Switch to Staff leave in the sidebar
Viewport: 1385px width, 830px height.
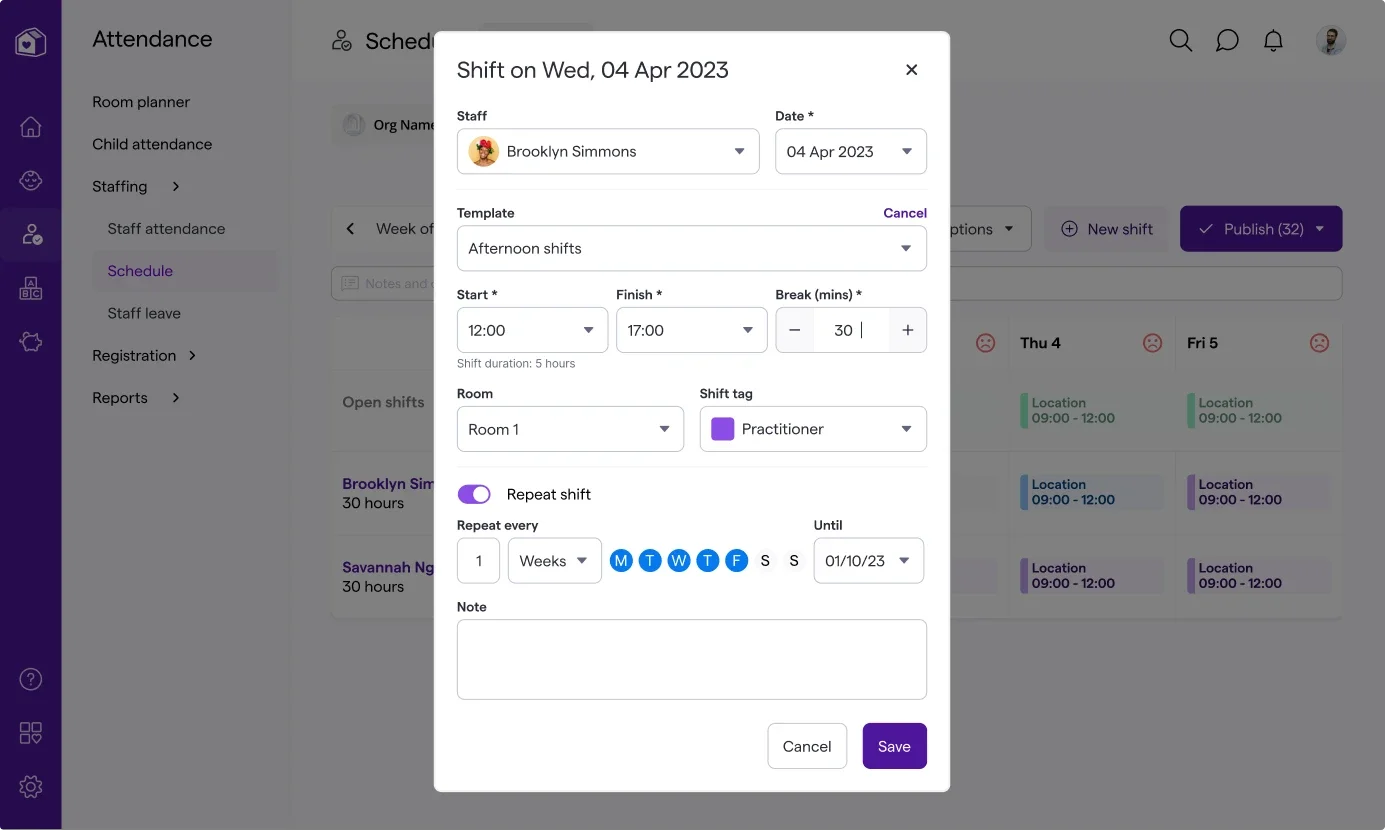[x=143, y=313]
